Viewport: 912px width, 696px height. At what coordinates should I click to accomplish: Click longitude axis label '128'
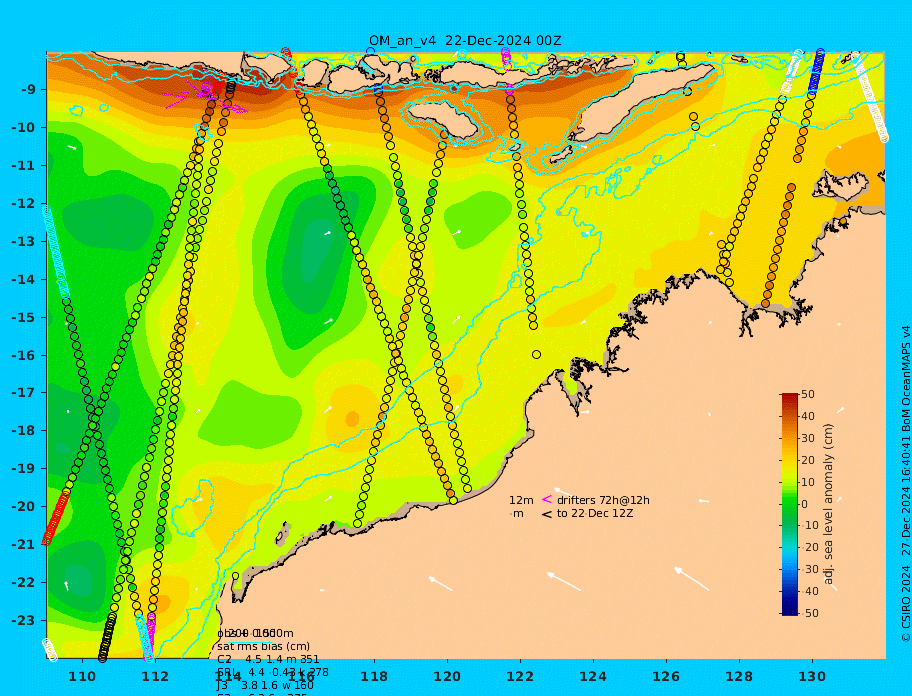[739, 677]
